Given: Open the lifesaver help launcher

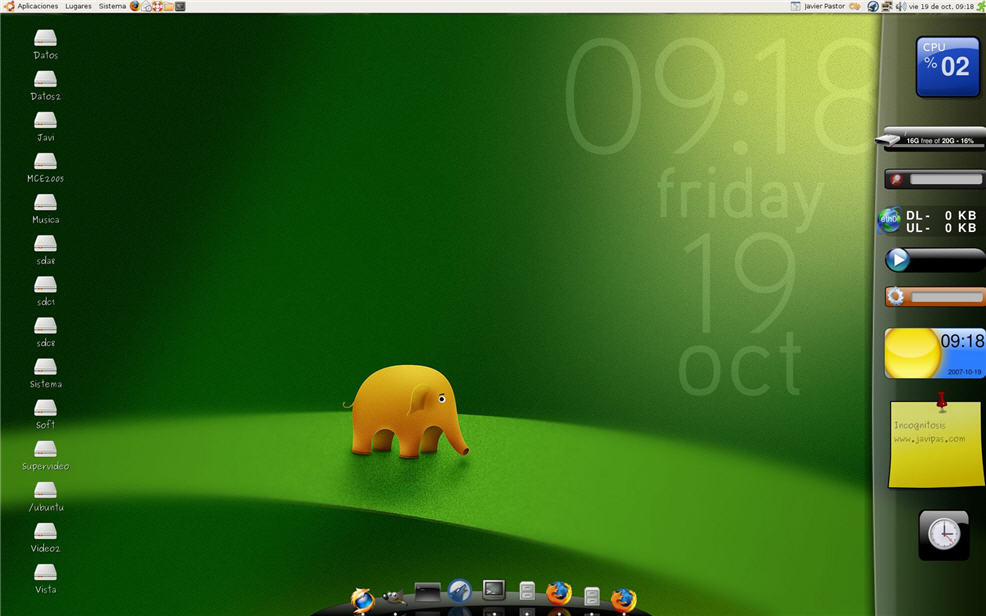Looking at the screenshot, I should [157, 6].
